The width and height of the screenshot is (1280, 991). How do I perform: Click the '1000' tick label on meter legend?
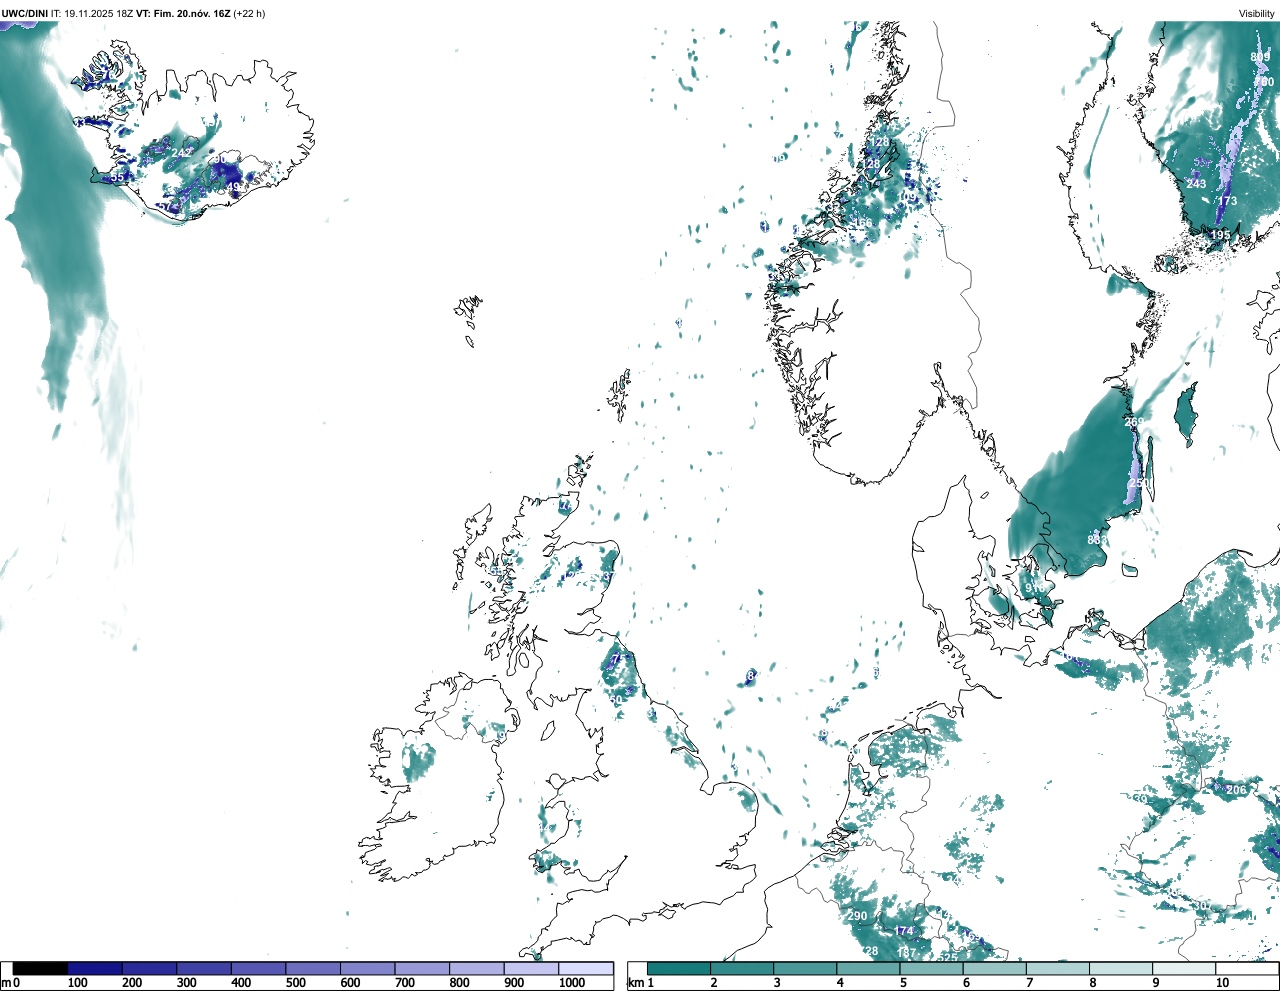pos(572,983)
